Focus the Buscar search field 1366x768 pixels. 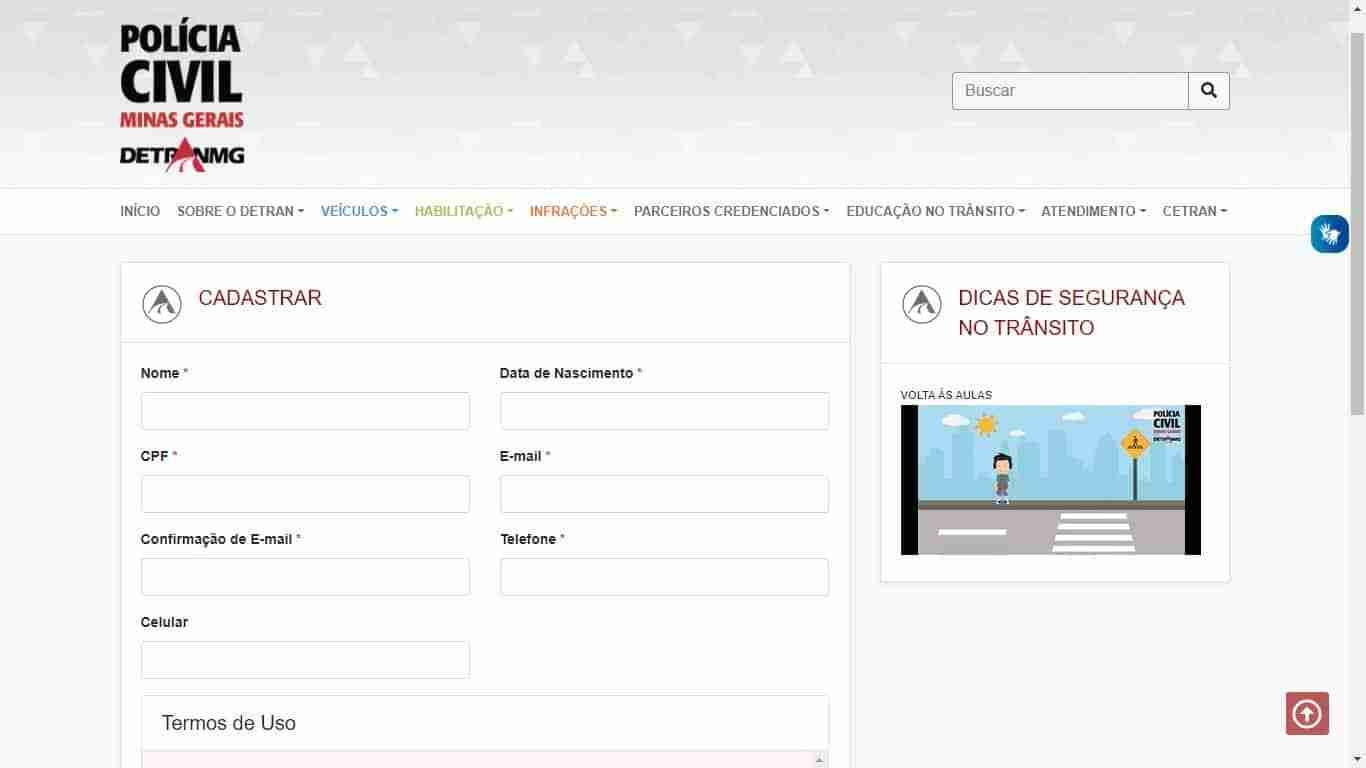[1070, 91]
